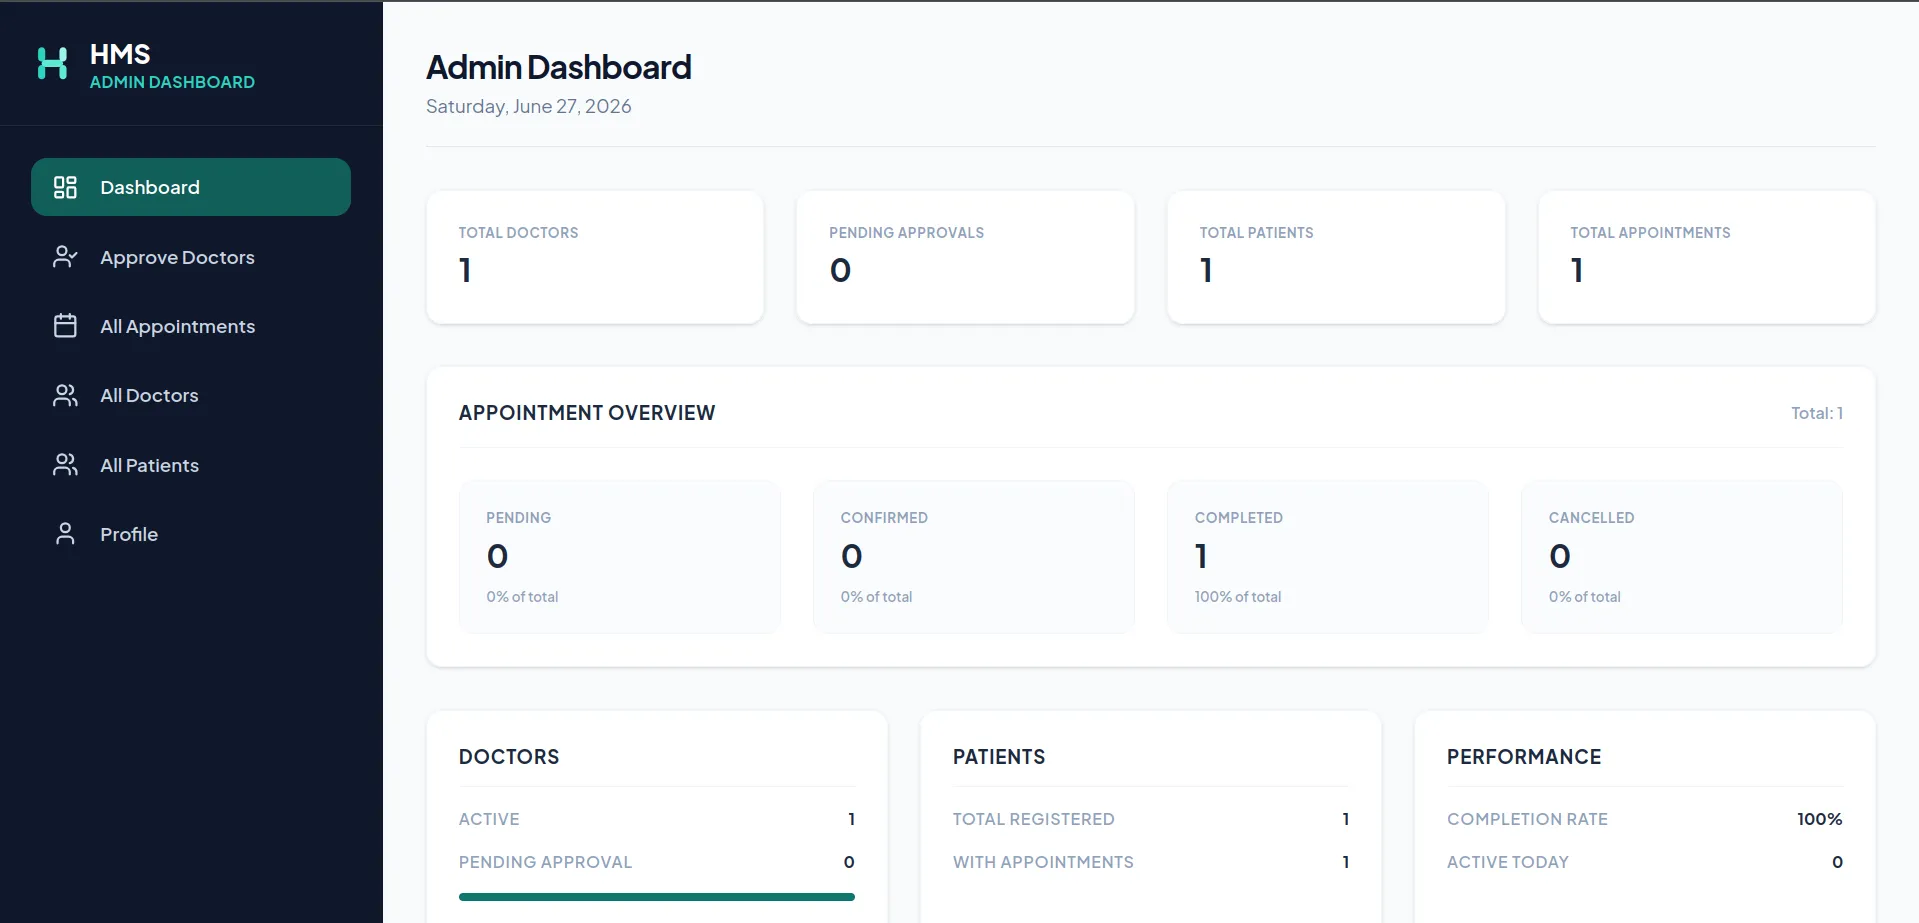Open All Appointments in the sidebar

point(191,326)
